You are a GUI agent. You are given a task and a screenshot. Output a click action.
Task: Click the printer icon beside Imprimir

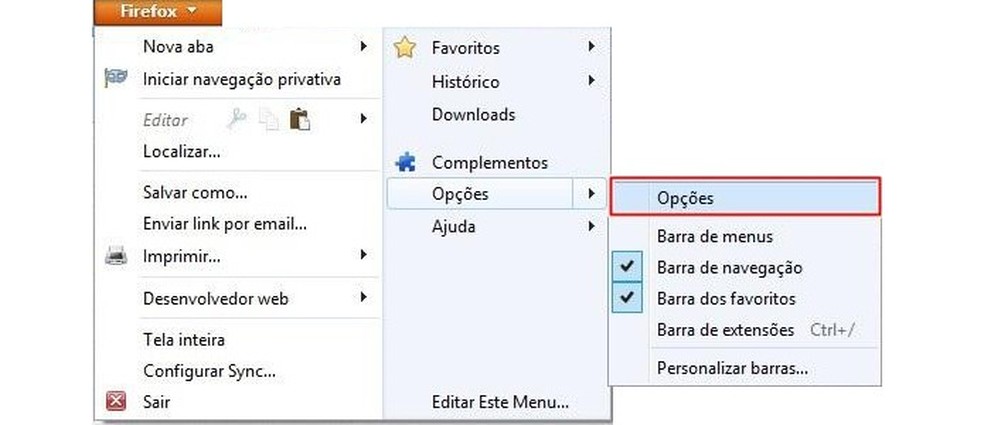click(116, 256)
